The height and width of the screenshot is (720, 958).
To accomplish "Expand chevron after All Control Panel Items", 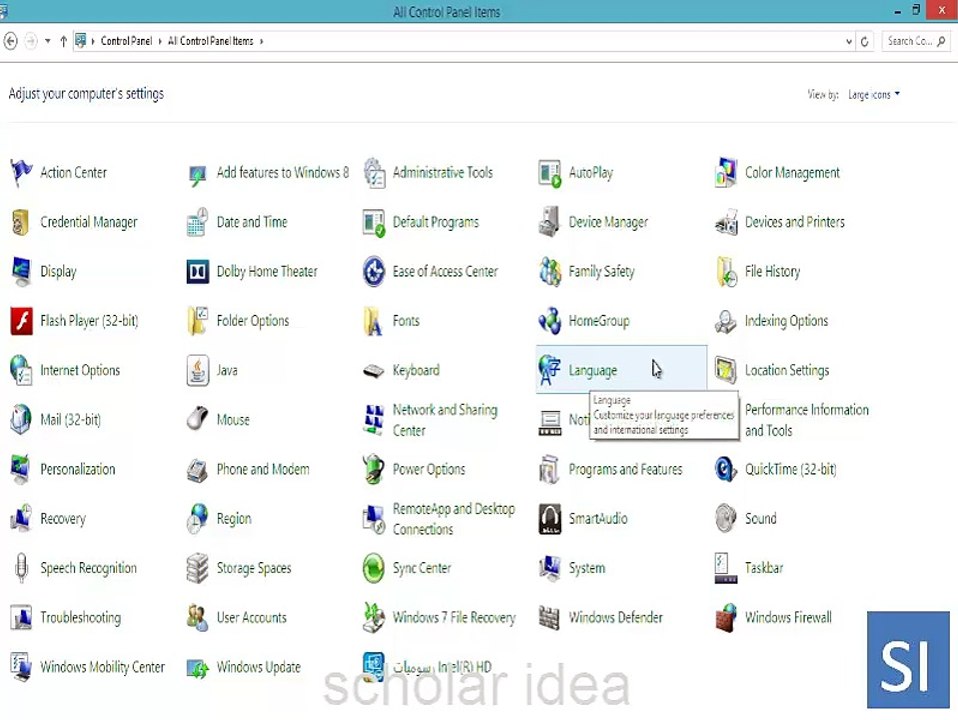I will 261,42.
